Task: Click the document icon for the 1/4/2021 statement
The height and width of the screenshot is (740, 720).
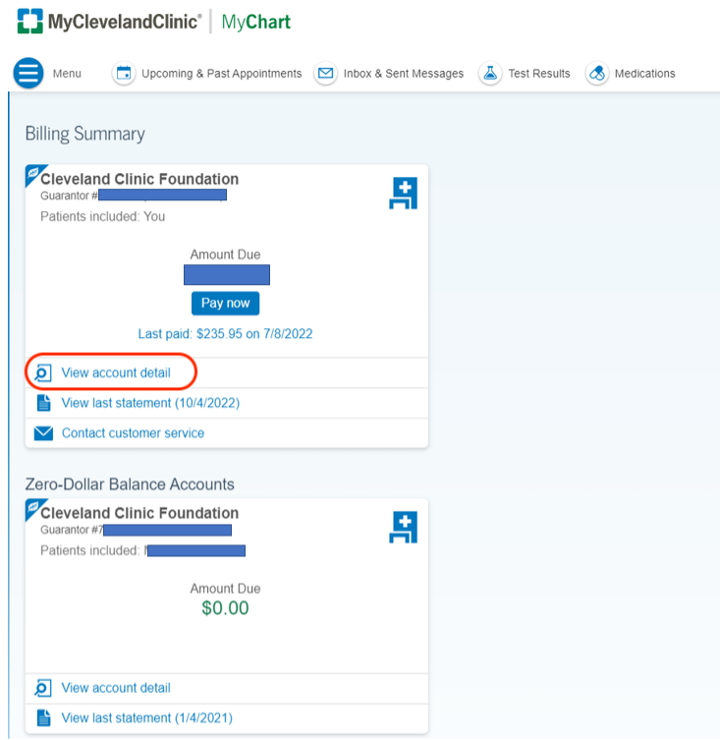Action: click(43, 718)
